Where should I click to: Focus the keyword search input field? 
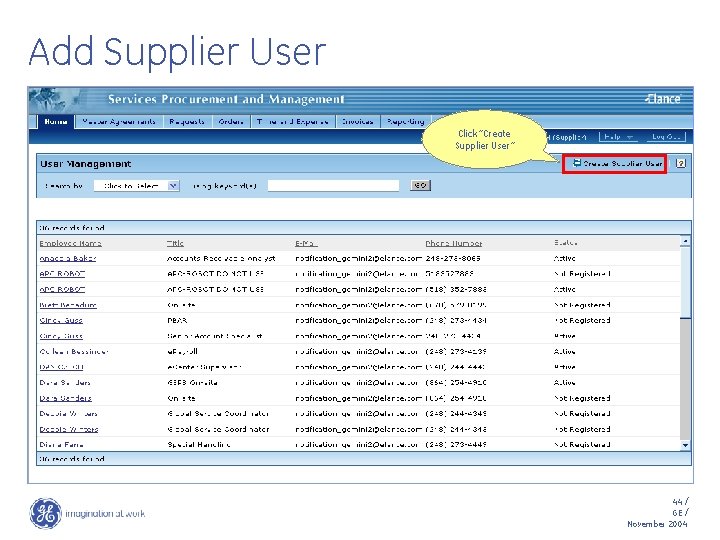click(x=333, y=186)
